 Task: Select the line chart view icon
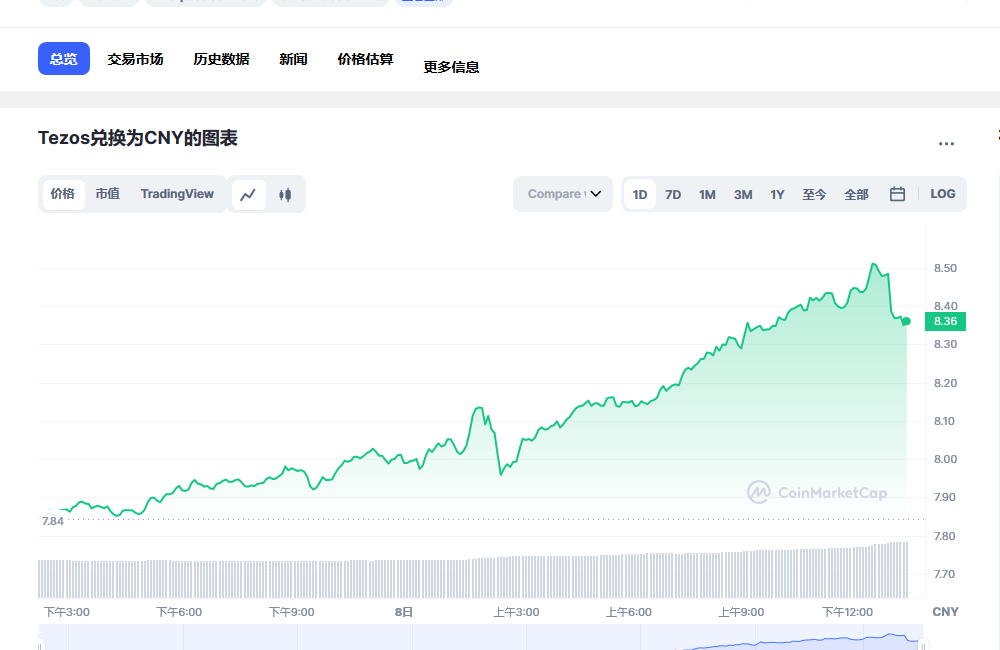248,195
